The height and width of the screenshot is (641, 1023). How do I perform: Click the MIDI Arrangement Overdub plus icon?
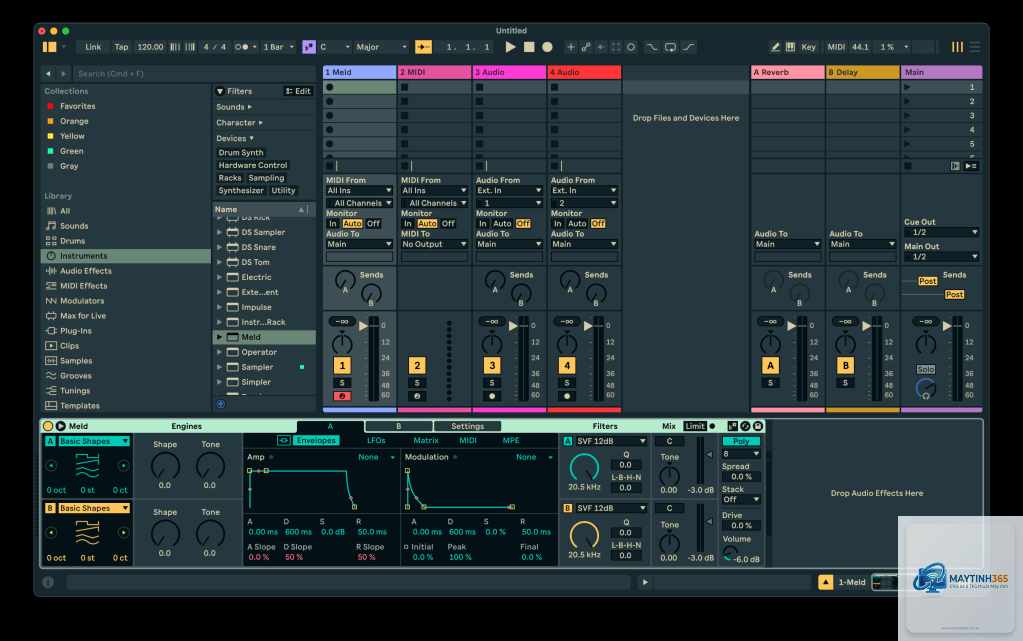570,47
